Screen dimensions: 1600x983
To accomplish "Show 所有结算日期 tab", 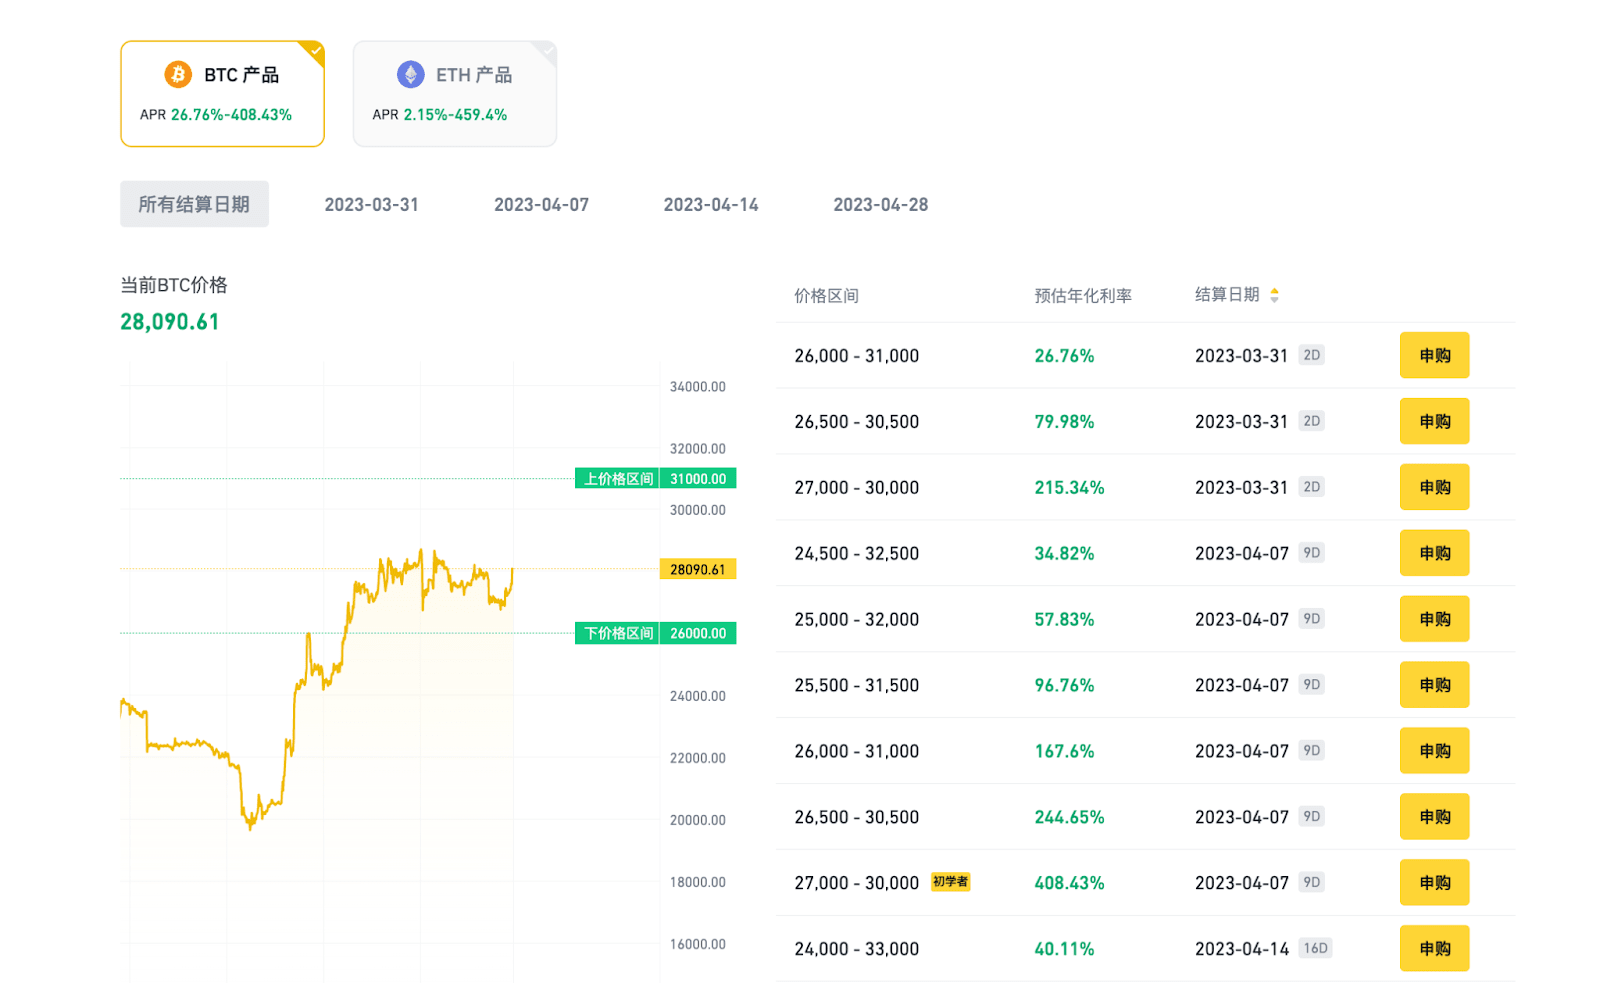I will [194, 204].
